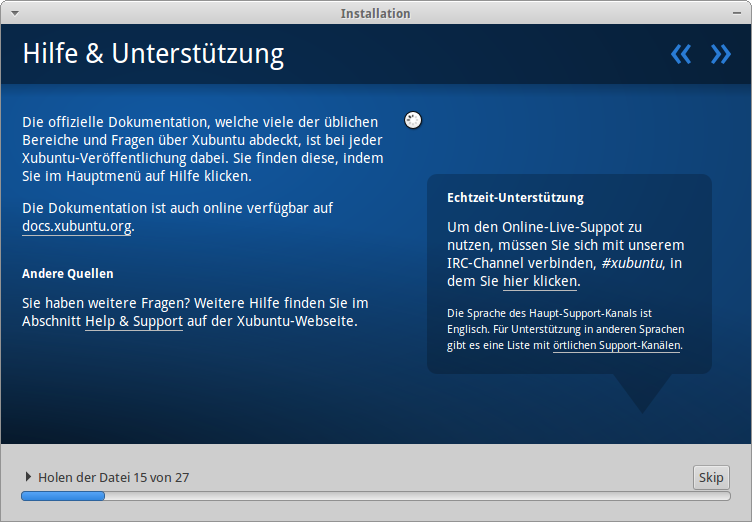This screenshot has width=752, height=522.
Task: Open the window menu arrow in the title bar
Action: pos(15,13)
